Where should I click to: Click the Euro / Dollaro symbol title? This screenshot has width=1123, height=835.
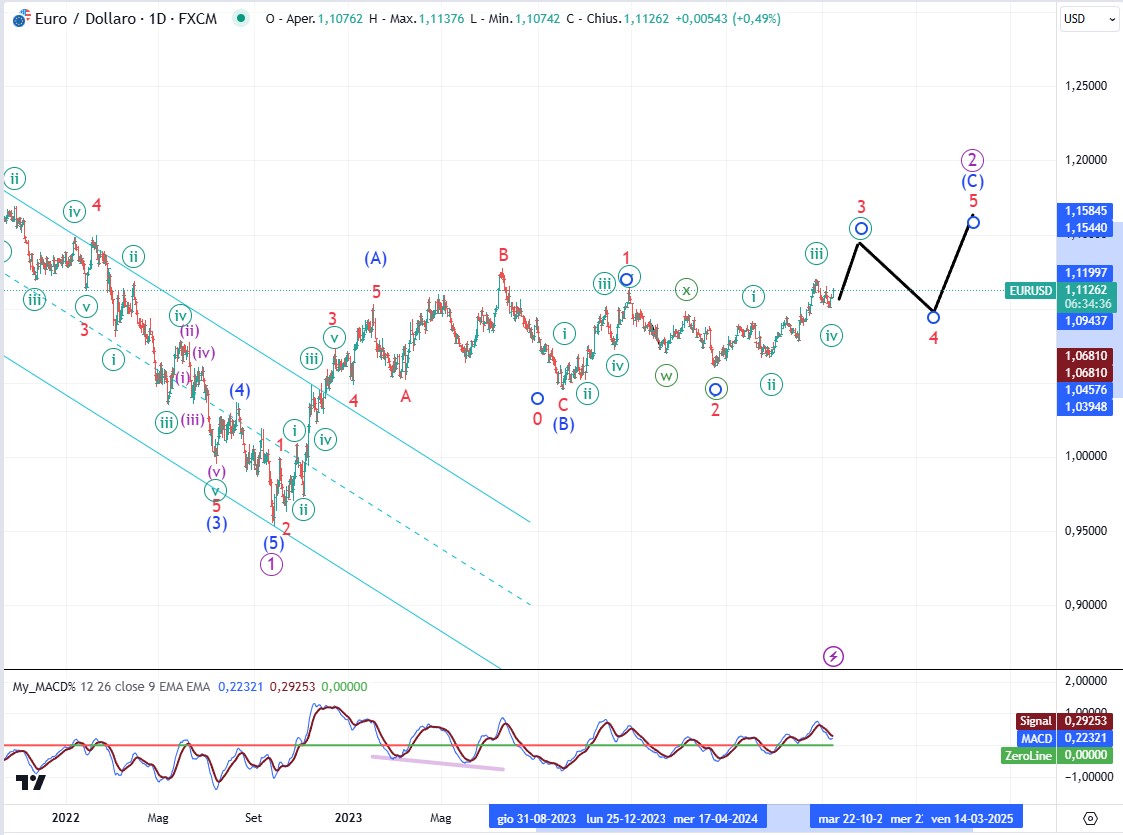tap(126, 19)
